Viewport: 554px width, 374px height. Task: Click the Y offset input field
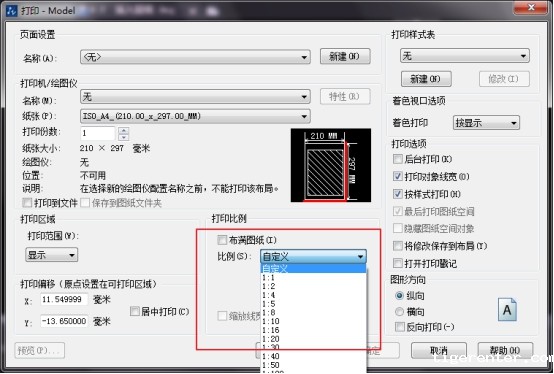tap(64, 321)
